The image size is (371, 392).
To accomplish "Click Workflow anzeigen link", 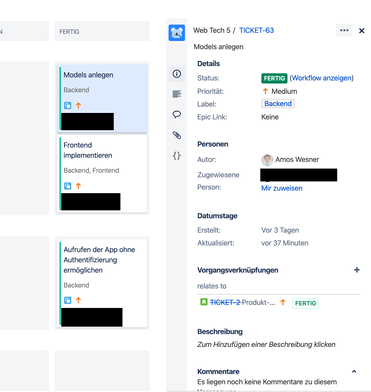I will pos(322,78).
